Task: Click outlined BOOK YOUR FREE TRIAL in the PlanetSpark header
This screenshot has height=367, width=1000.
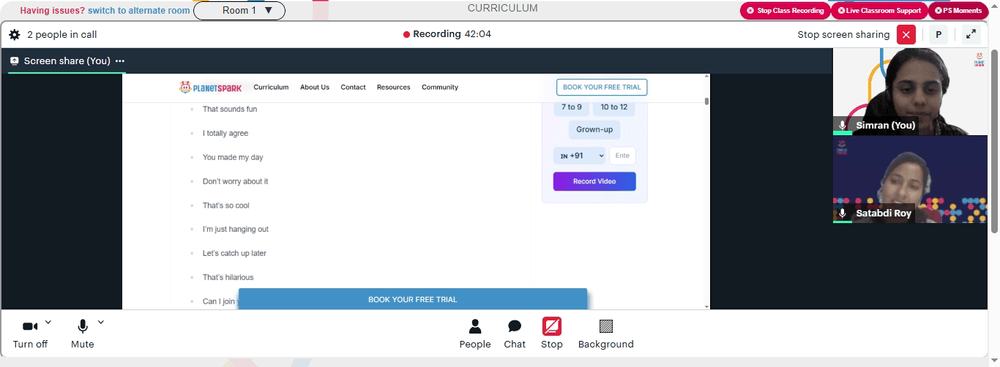Action: pos(601,87)
